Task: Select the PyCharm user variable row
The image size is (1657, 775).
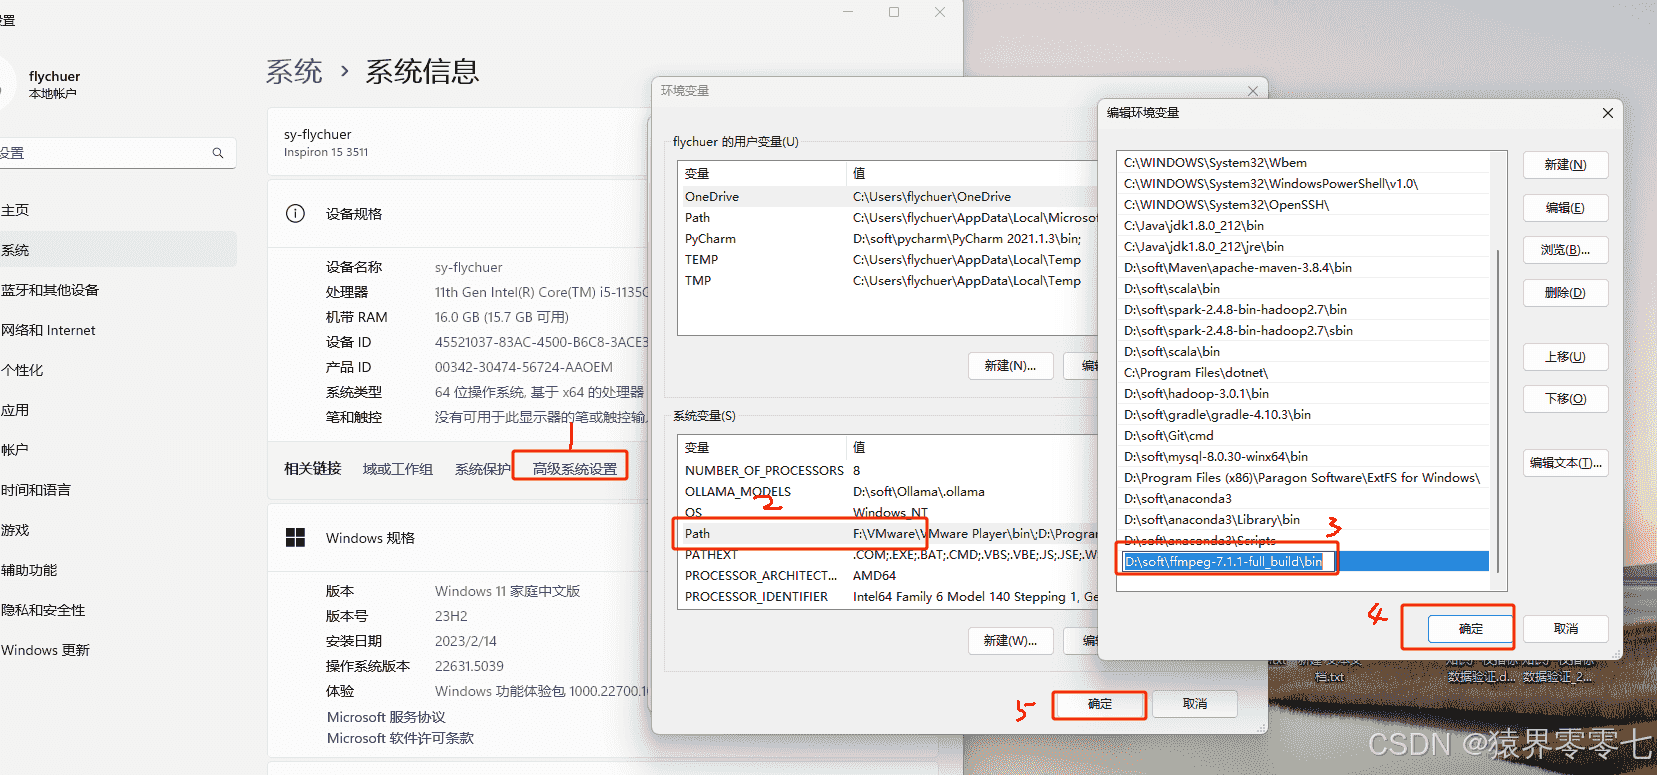Action: point(888,239)
